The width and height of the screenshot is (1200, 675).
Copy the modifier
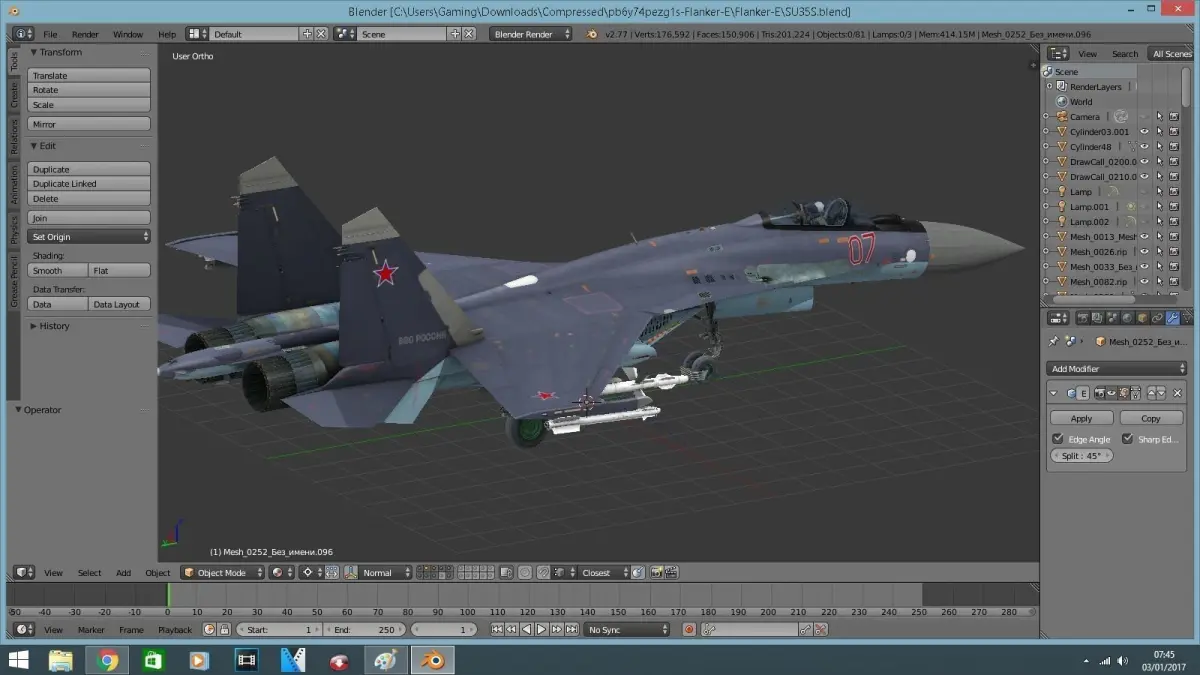[1151, 418]
